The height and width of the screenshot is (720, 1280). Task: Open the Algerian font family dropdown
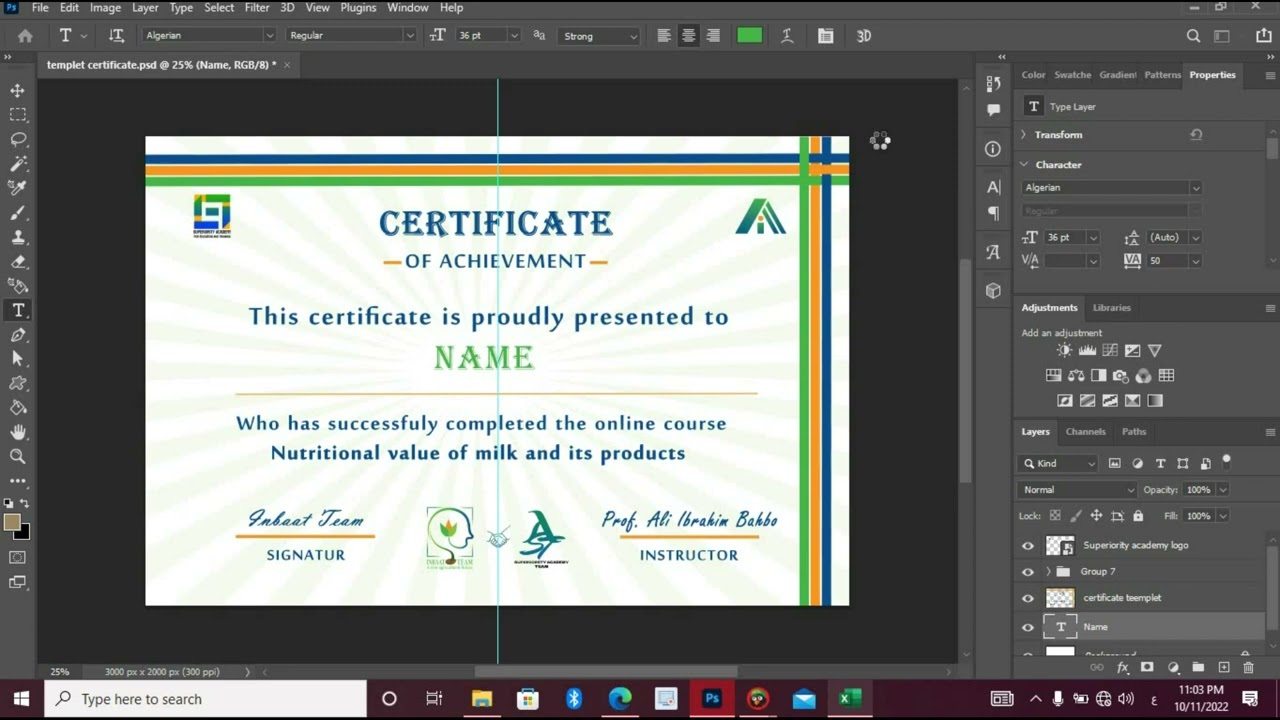(209, 35)
